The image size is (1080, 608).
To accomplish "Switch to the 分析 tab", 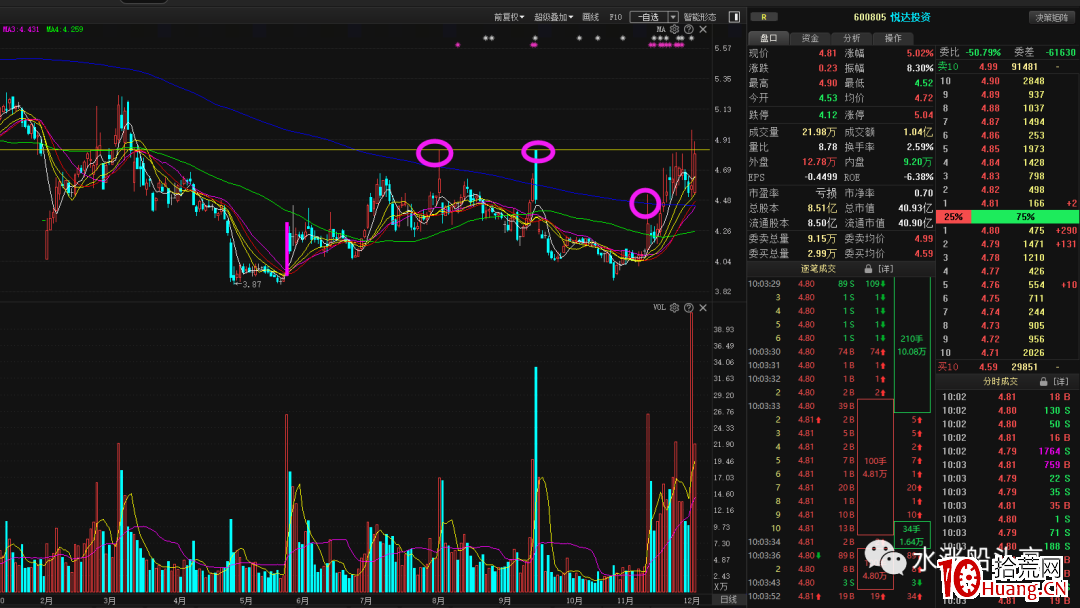I will pyautogui.click(x=851, y=38).
